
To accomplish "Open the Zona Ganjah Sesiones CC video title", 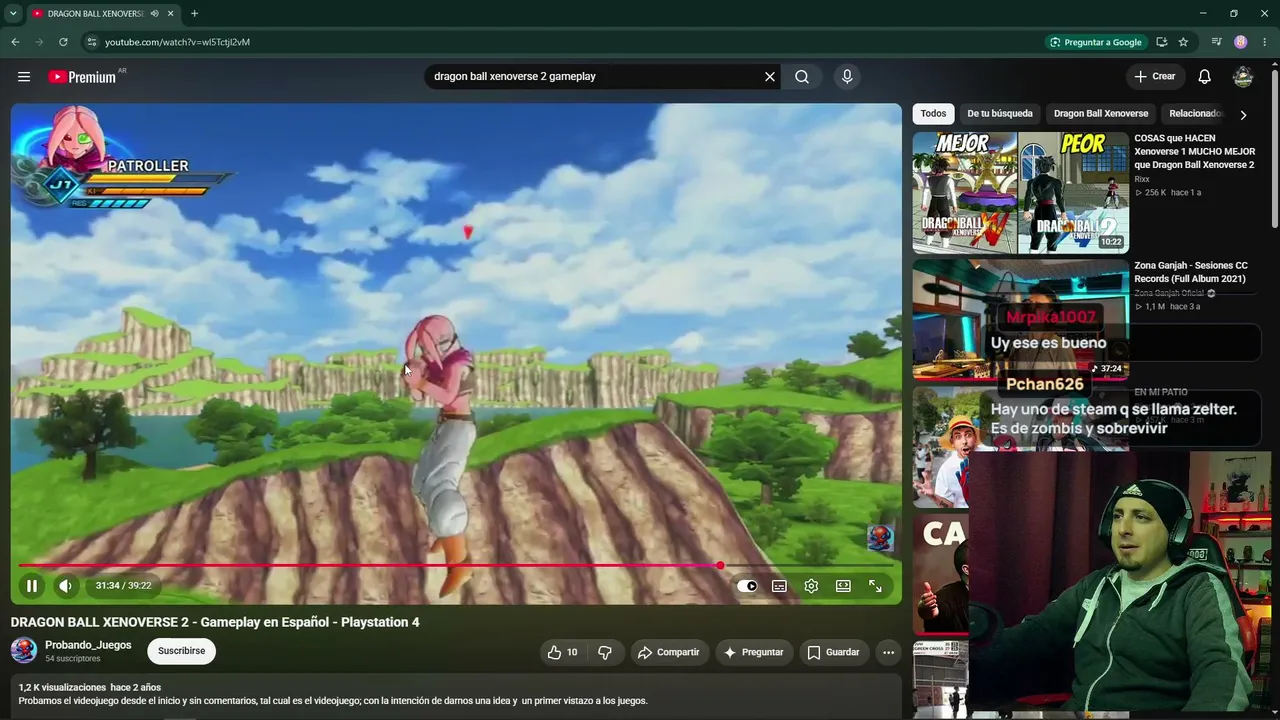I will pos(1191,272).
